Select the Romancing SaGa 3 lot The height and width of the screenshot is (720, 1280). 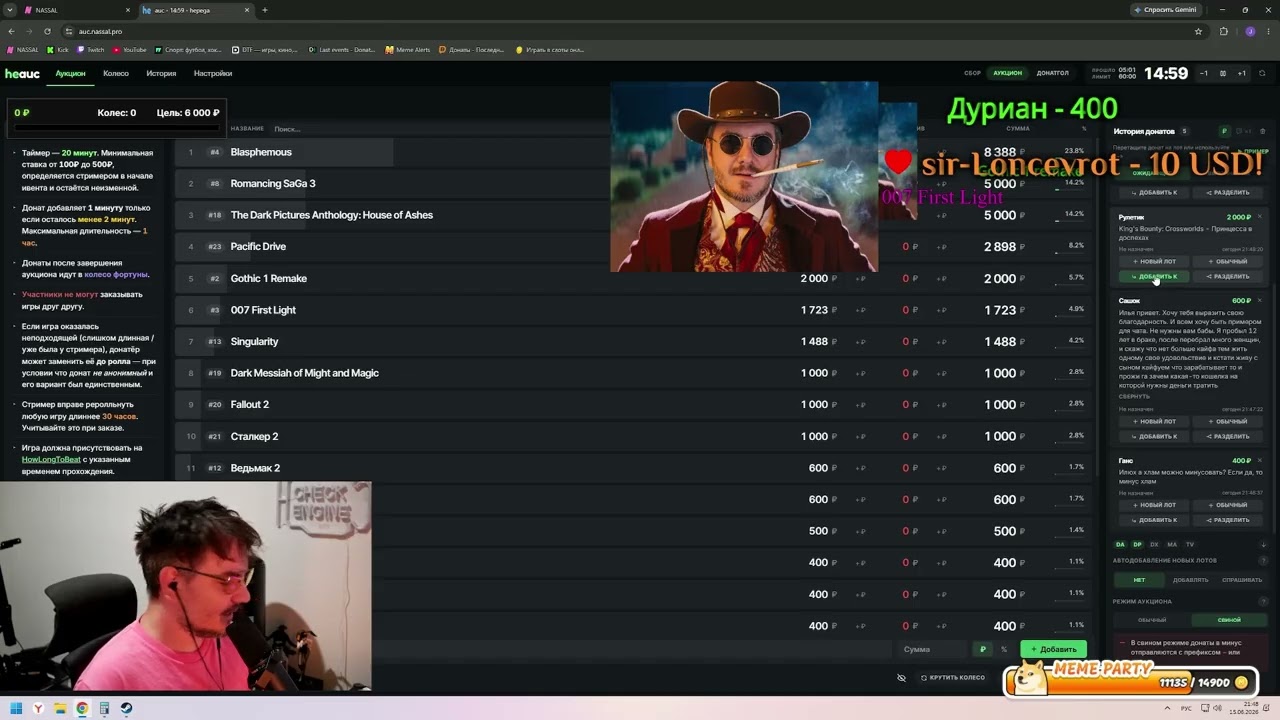coord(273,184)
